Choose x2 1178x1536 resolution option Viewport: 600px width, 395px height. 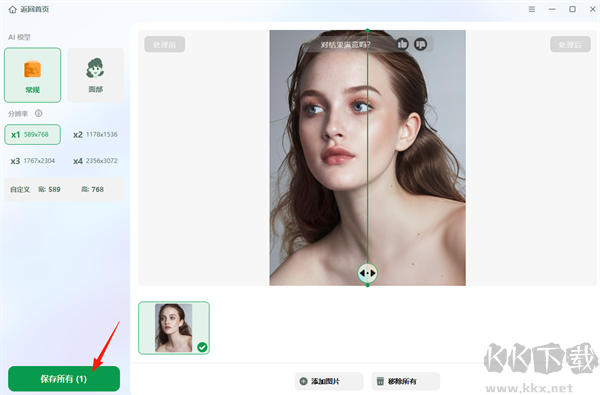(95, 134)
